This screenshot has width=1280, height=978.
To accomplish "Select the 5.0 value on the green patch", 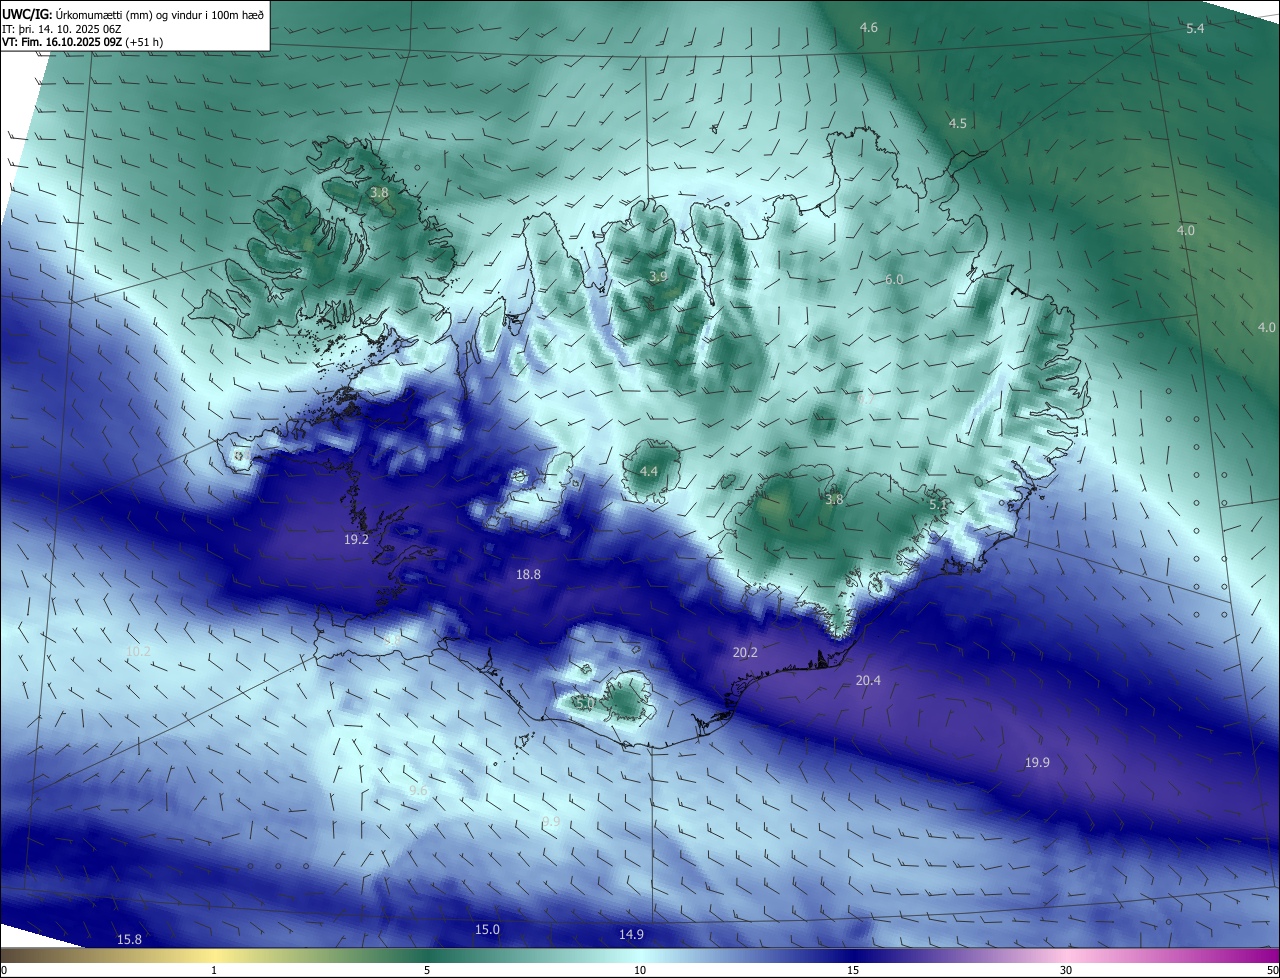I will (x=585, y=703).
